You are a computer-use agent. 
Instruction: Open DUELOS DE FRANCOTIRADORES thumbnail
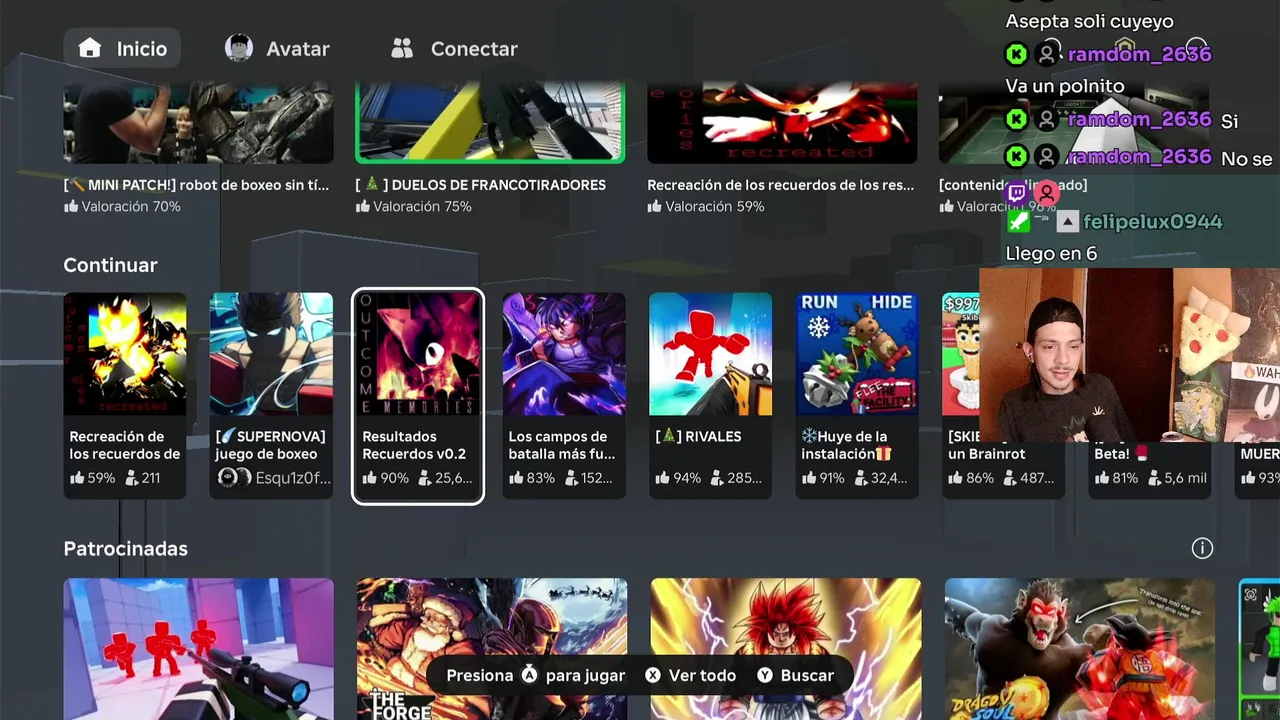pos(490,124)
